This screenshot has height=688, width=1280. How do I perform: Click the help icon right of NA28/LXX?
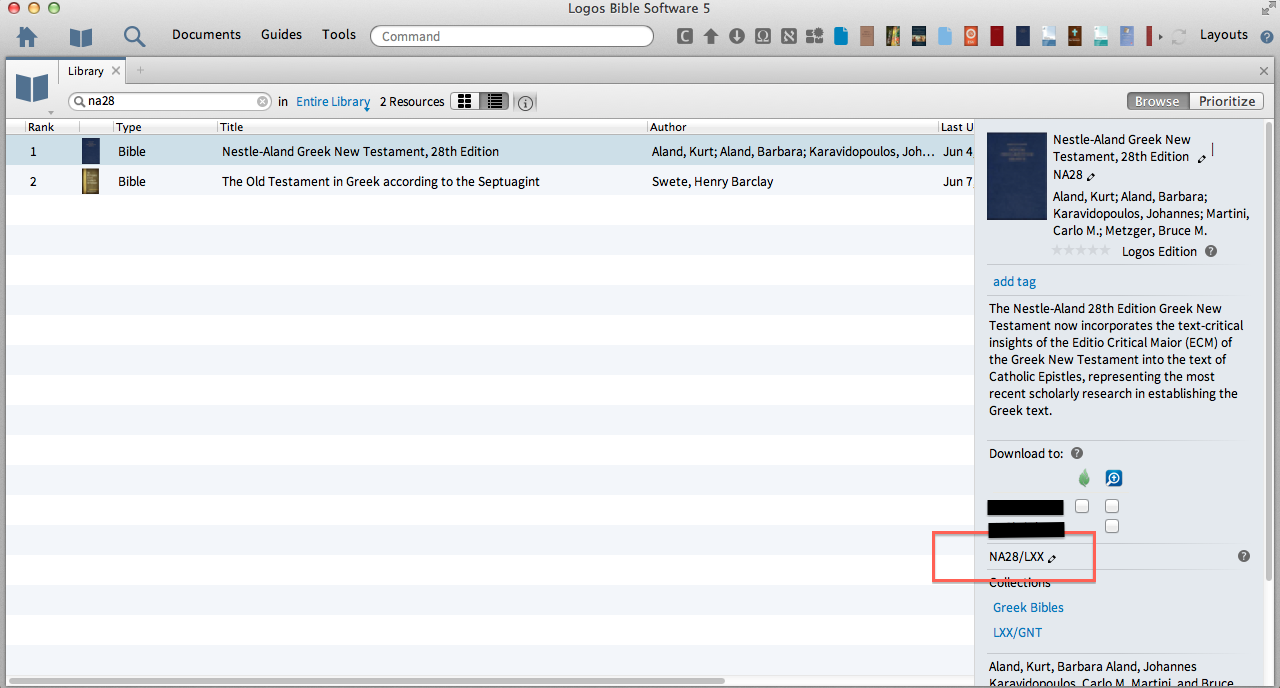coord(1244,556)
